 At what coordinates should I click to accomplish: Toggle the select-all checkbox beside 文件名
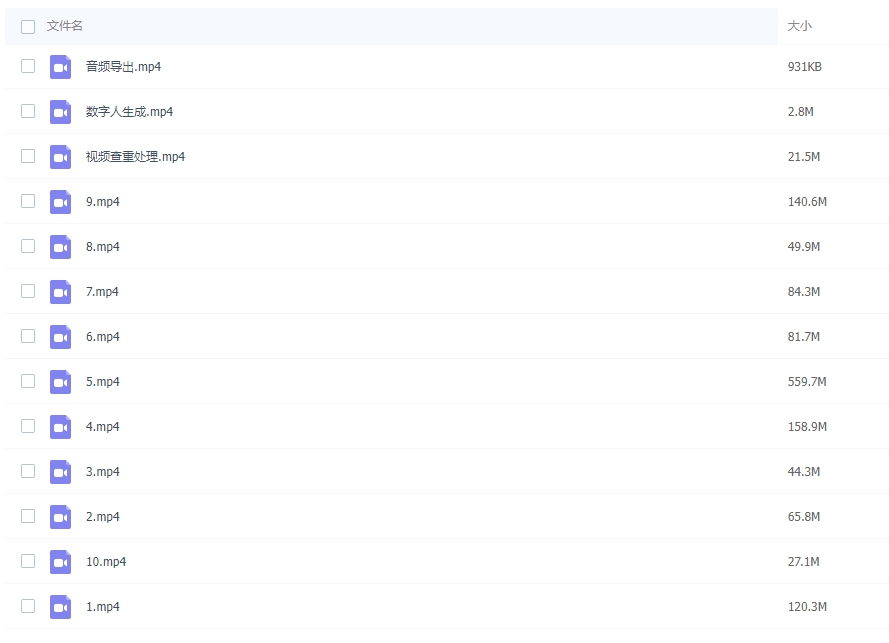28,26
